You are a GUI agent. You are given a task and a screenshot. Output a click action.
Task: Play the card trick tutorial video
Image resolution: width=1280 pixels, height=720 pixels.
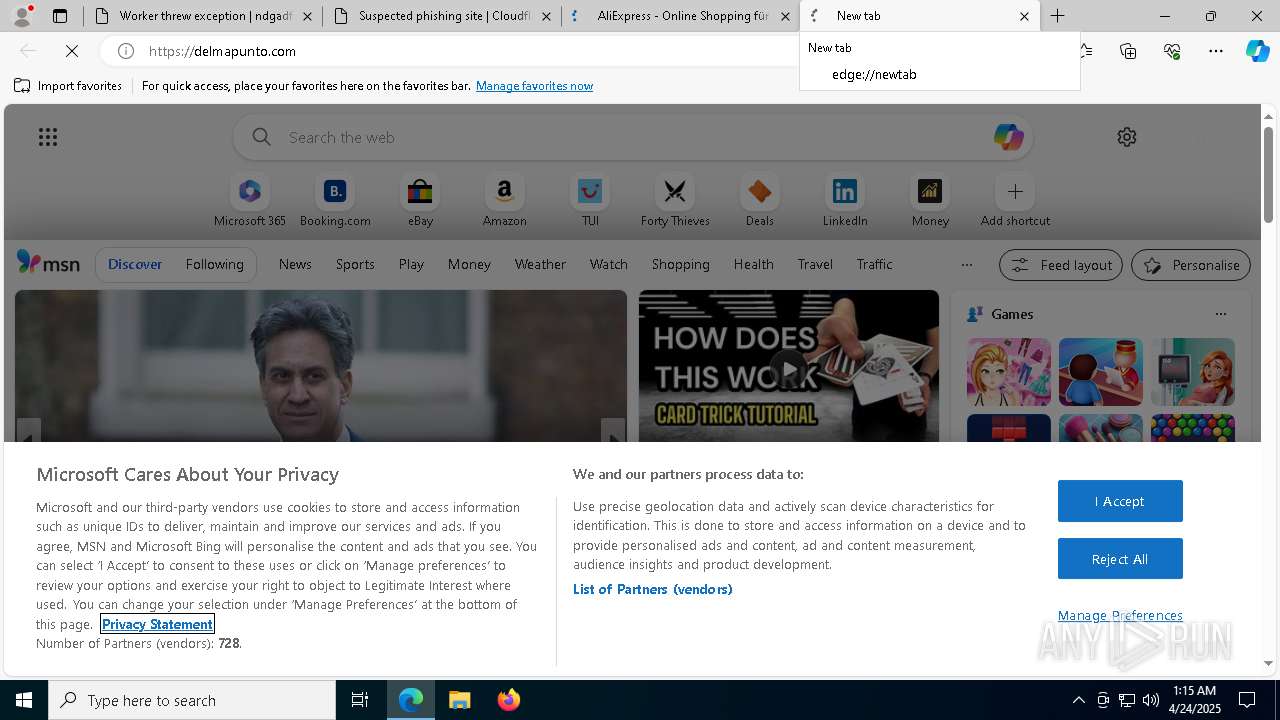pos(789,367)
